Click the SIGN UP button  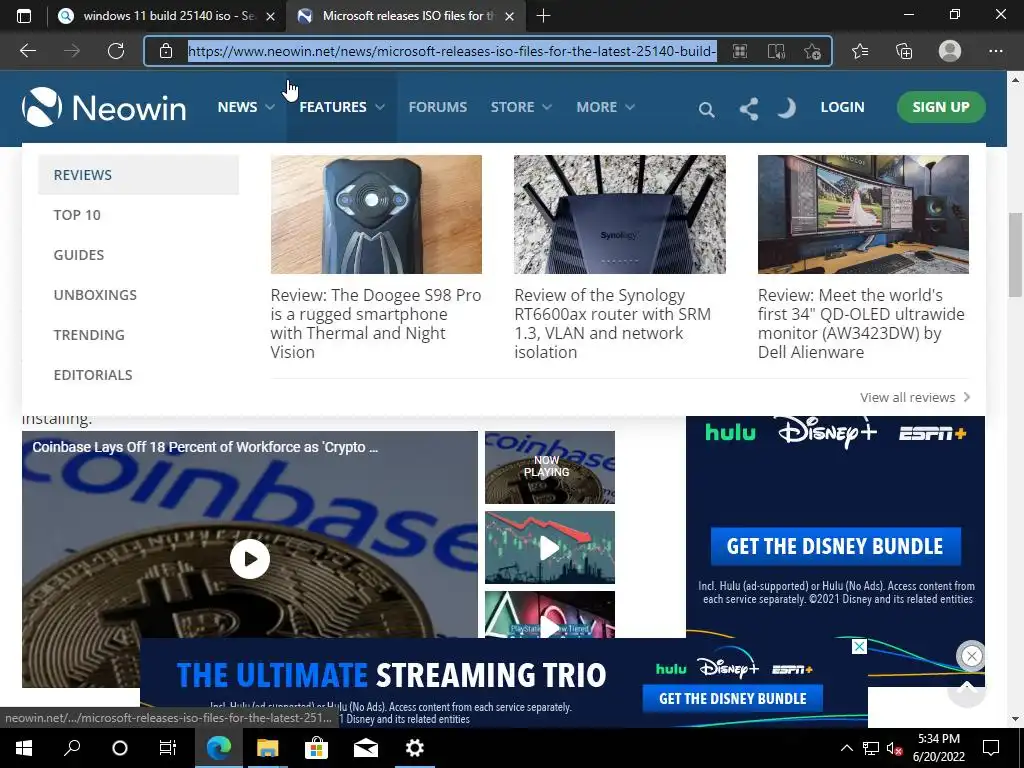940,107
